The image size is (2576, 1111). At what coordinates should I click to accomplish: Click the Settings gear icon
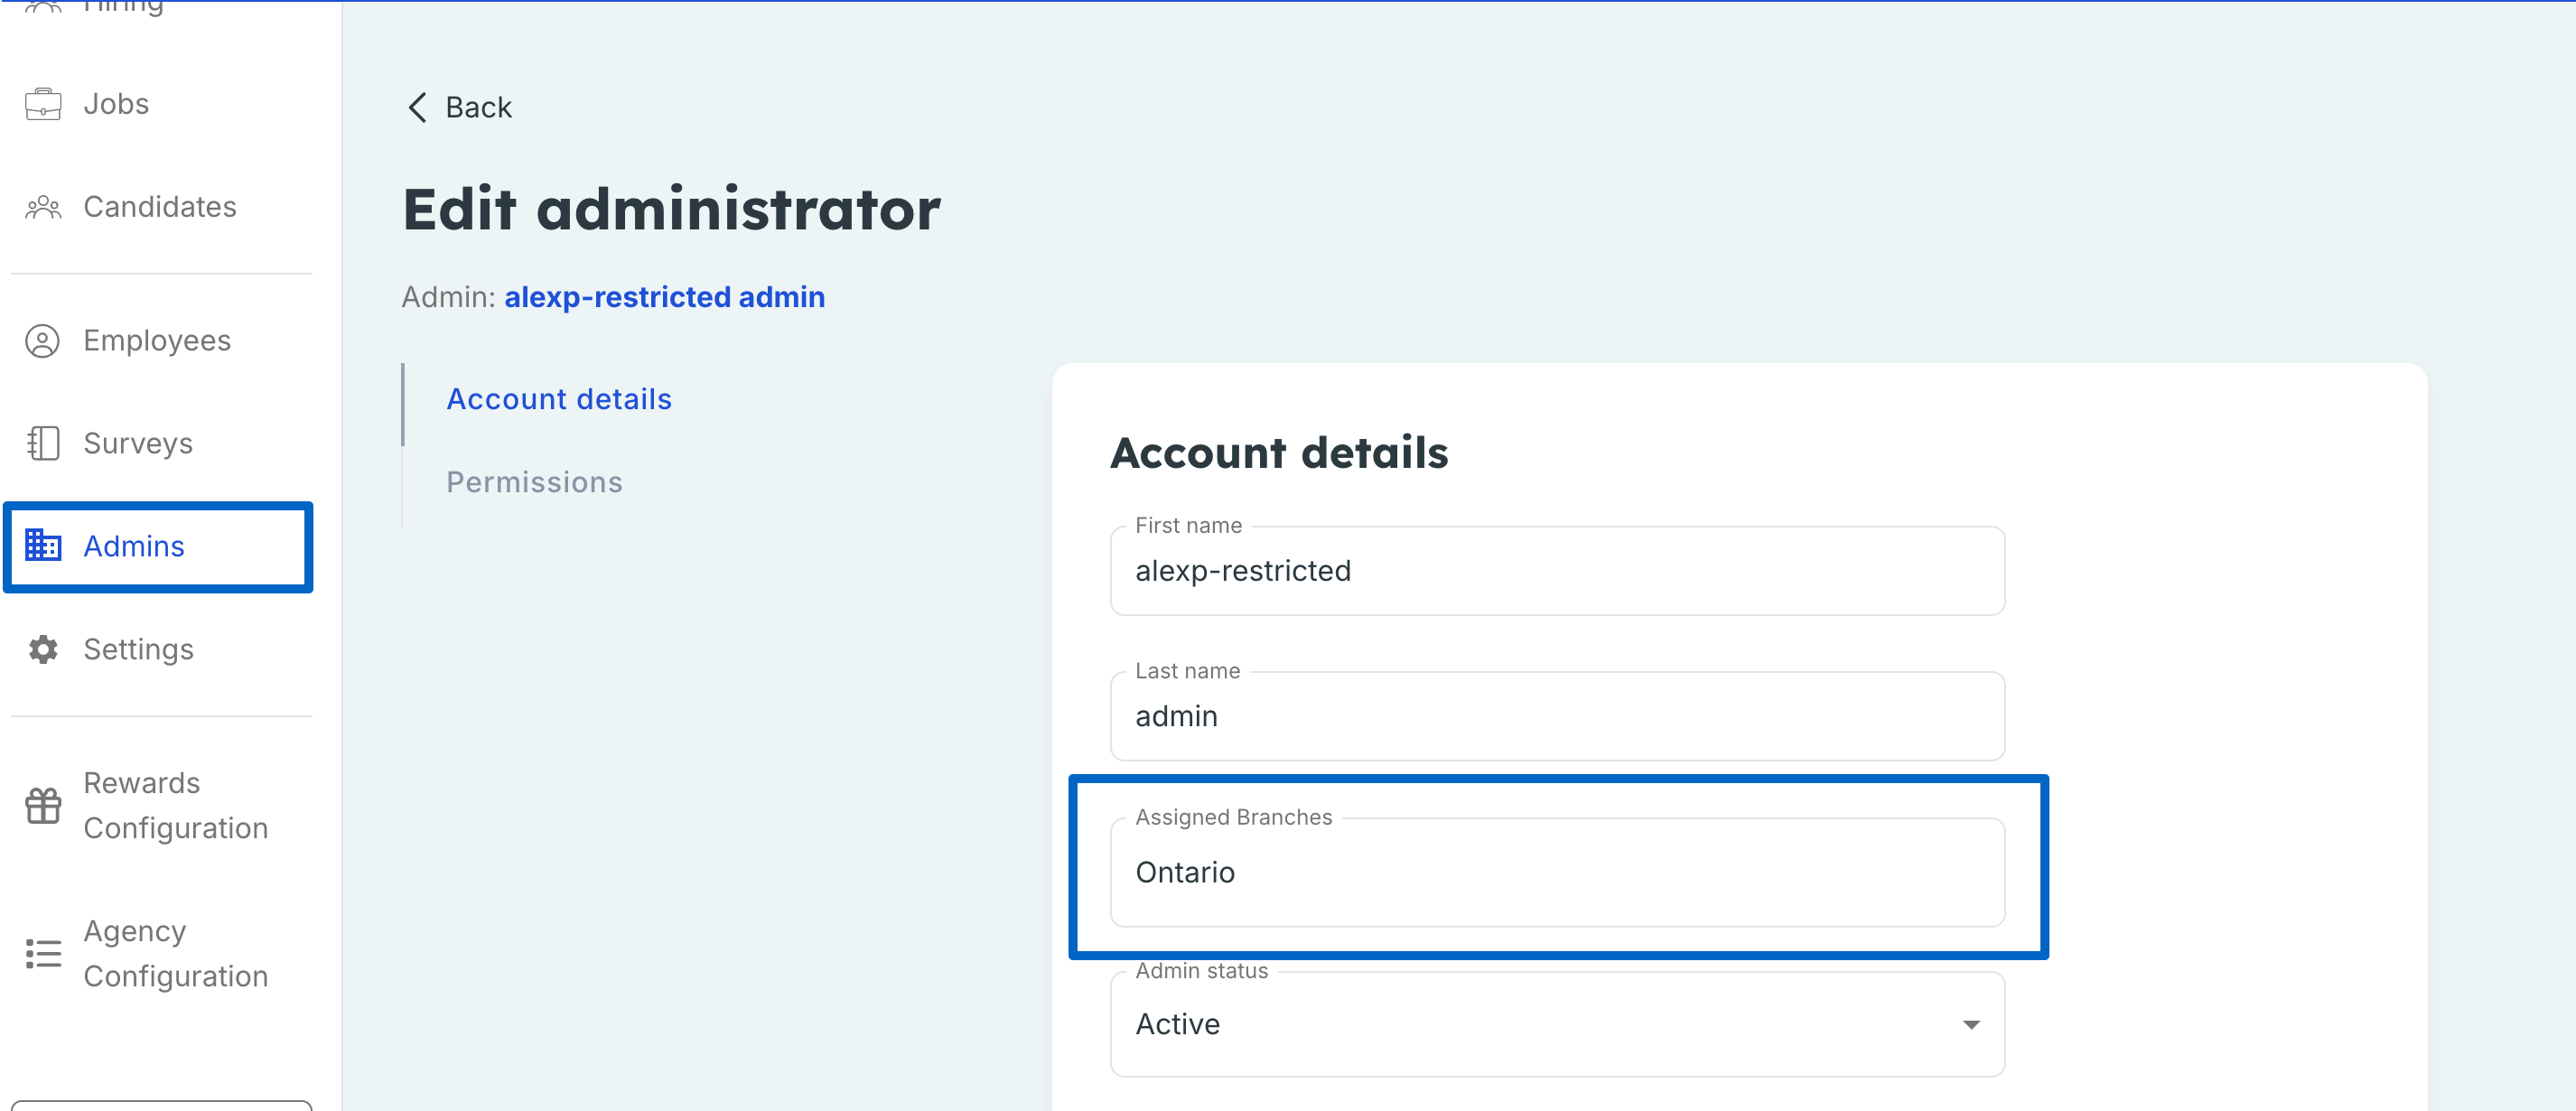43,650
